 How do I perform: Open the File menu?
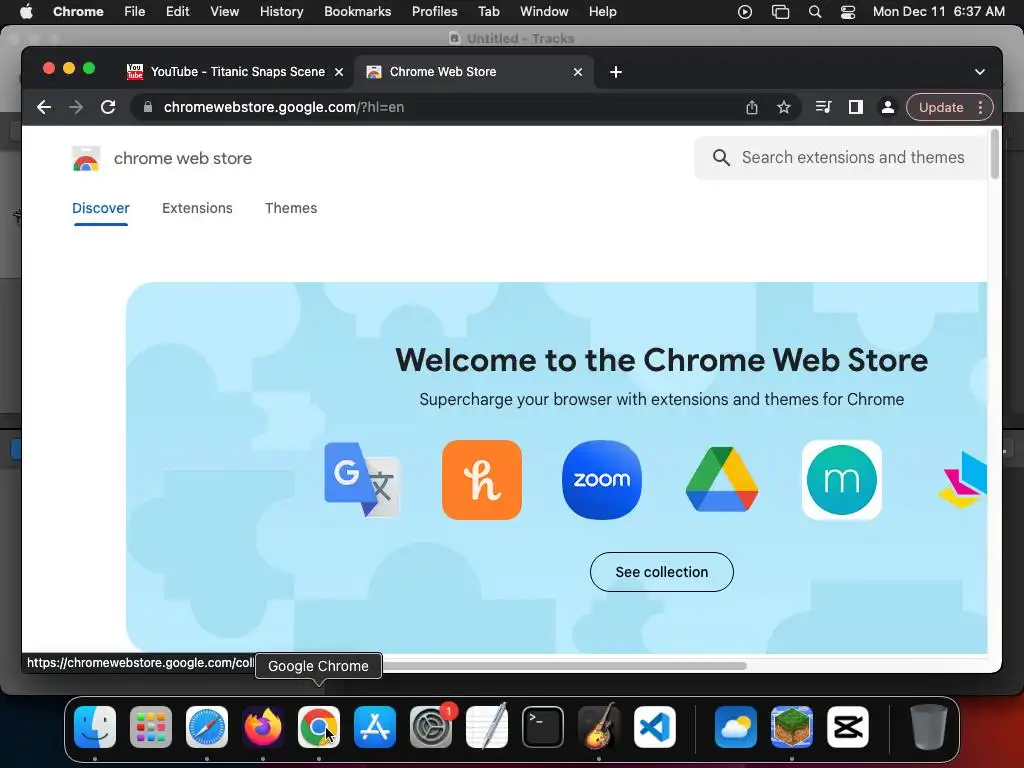(135, 12)
